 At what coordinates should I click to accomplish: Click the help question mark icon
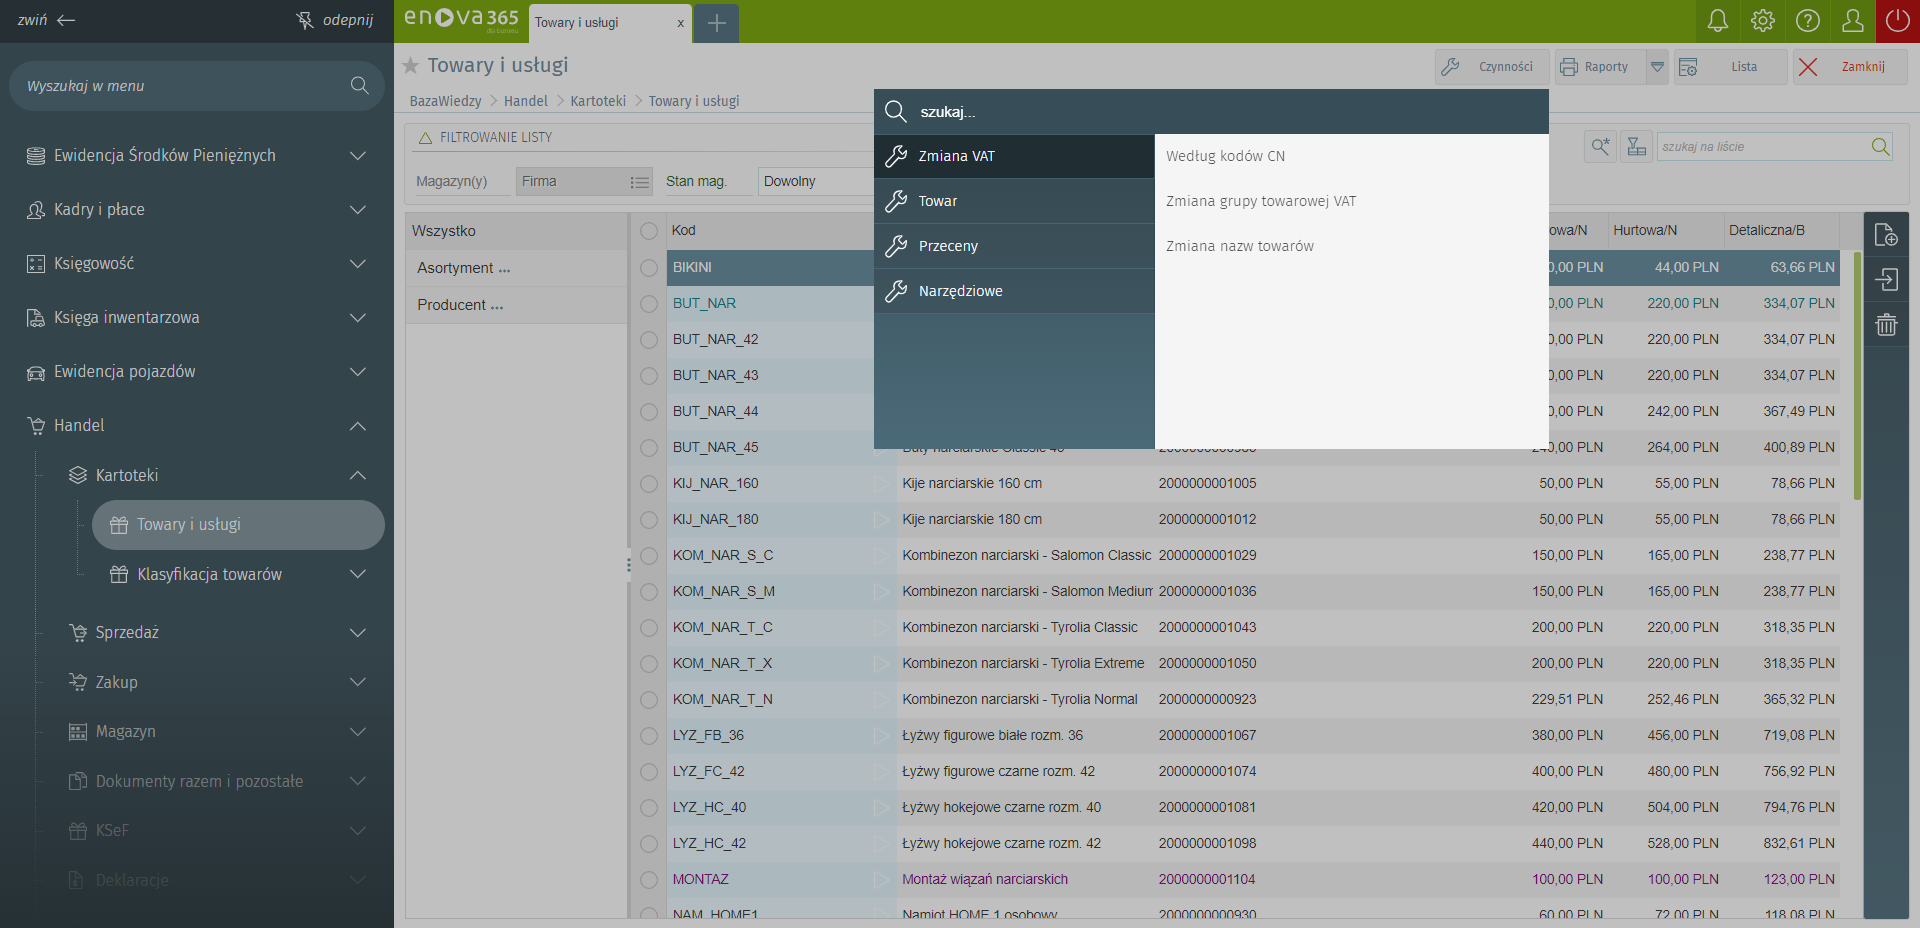point(1808,21)
